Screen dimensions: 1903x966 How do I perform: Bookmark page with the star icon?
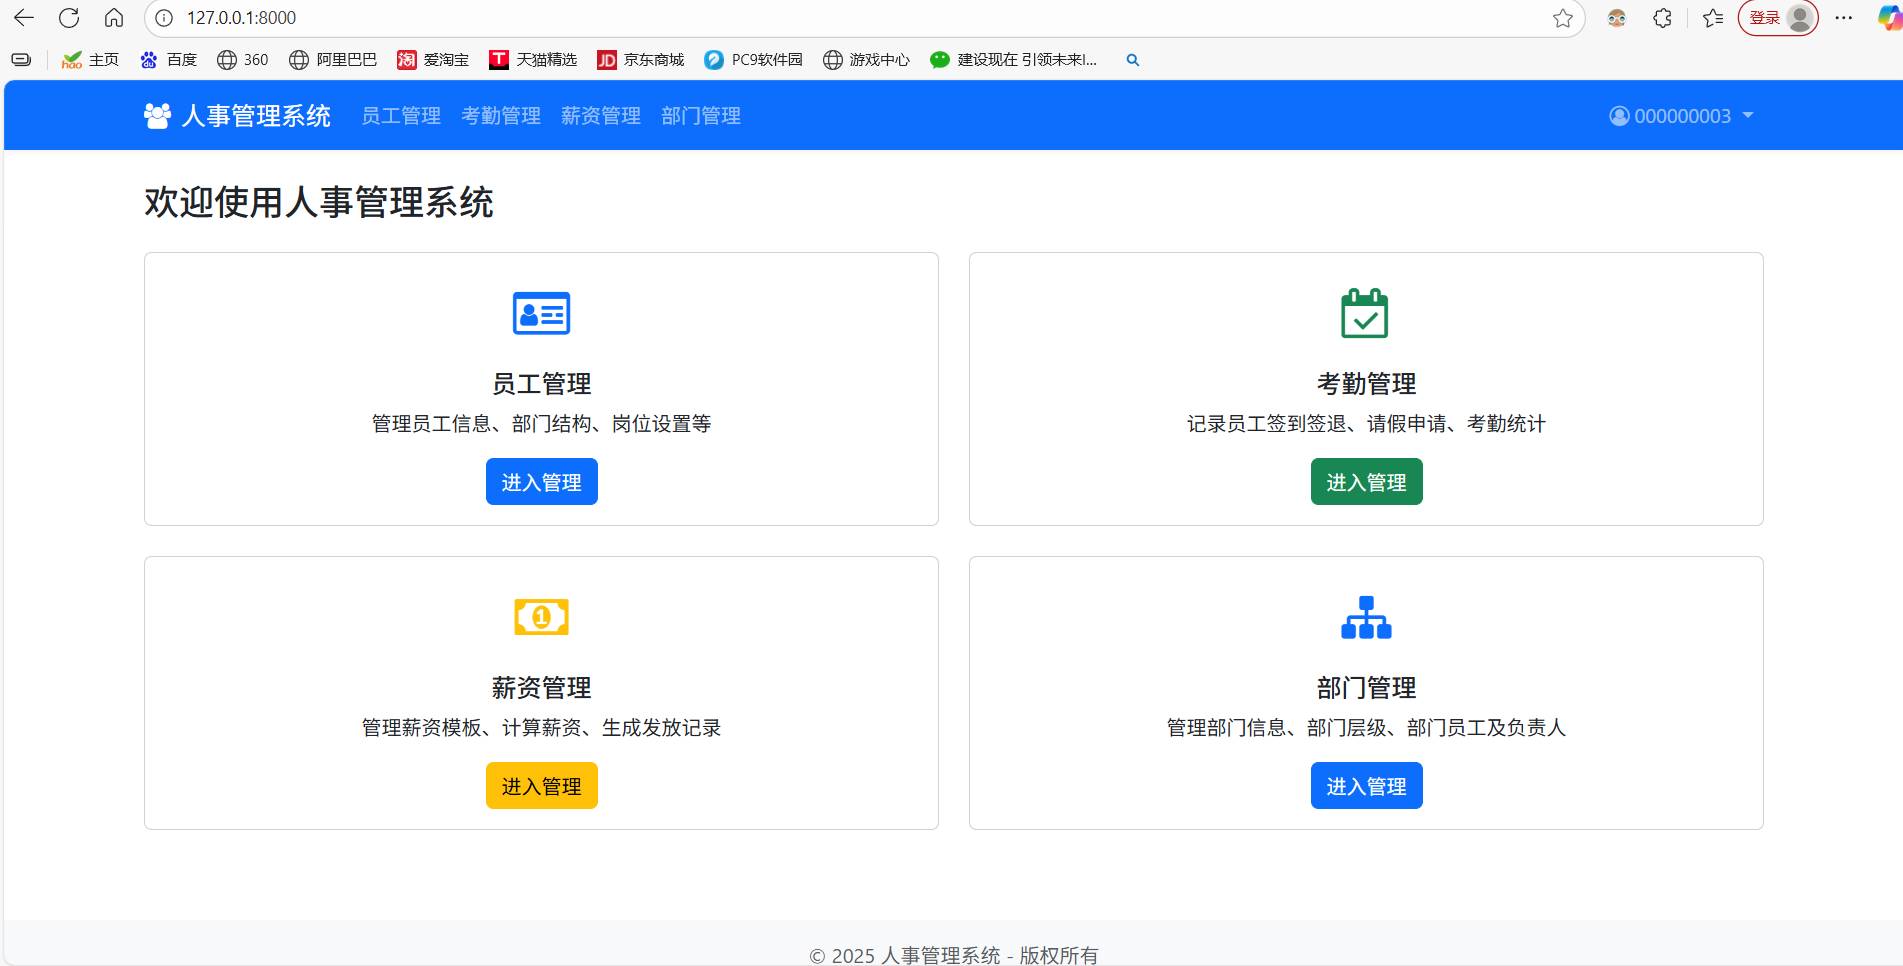pyautogui.click(x=1562, y=18)
